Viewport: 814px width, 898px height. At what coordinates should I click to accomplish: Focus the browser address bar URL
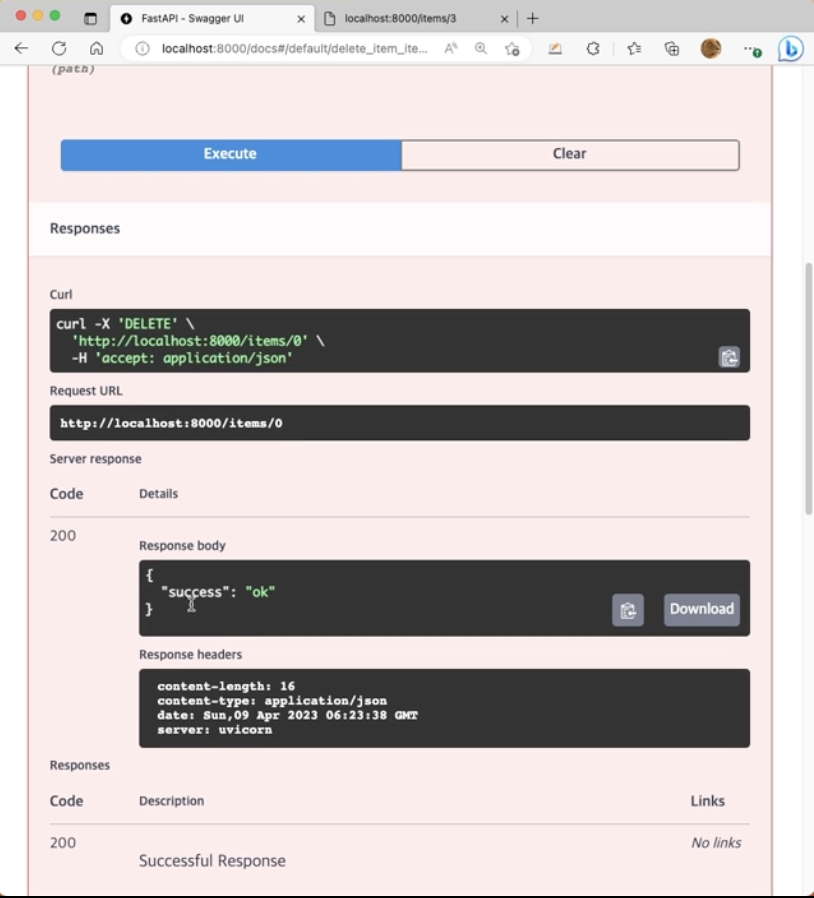294,49
